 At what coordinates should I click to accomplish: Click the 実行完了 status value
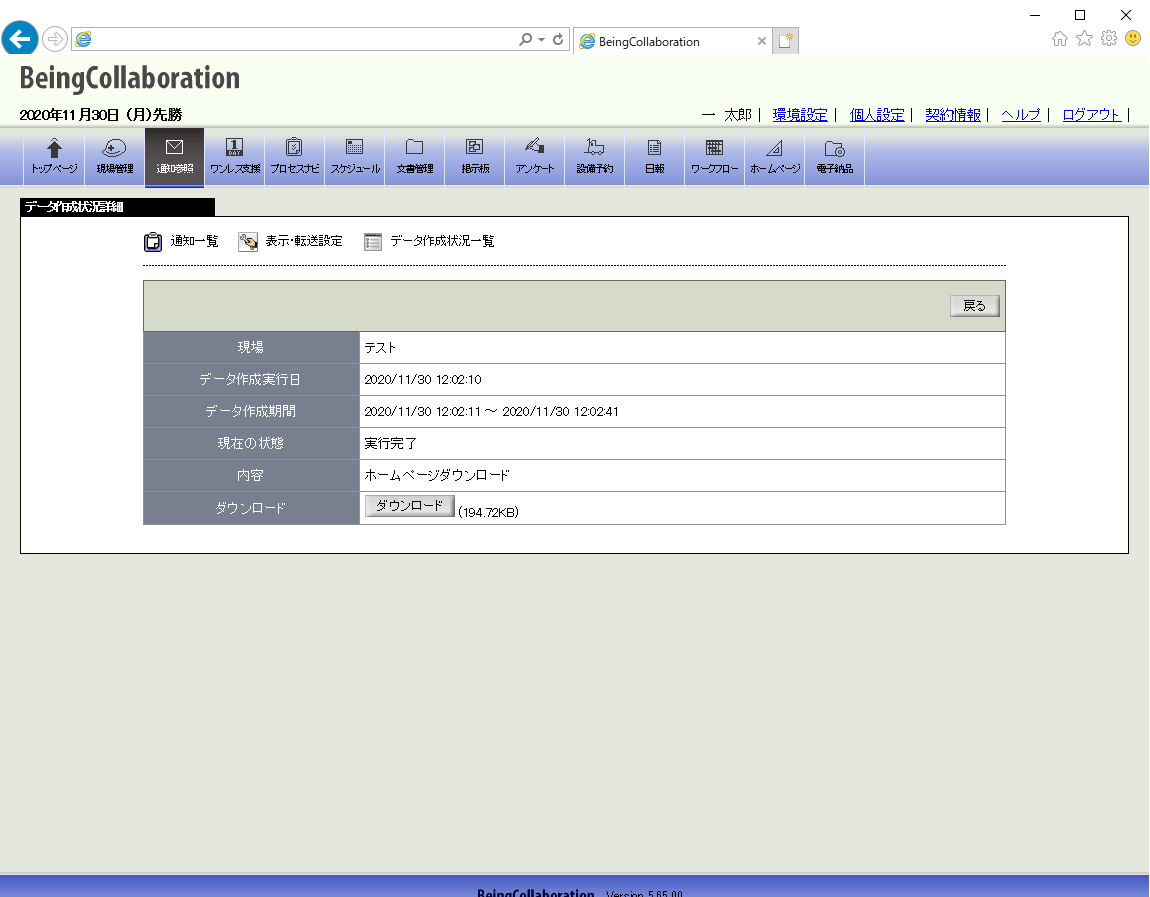(390, 444)
